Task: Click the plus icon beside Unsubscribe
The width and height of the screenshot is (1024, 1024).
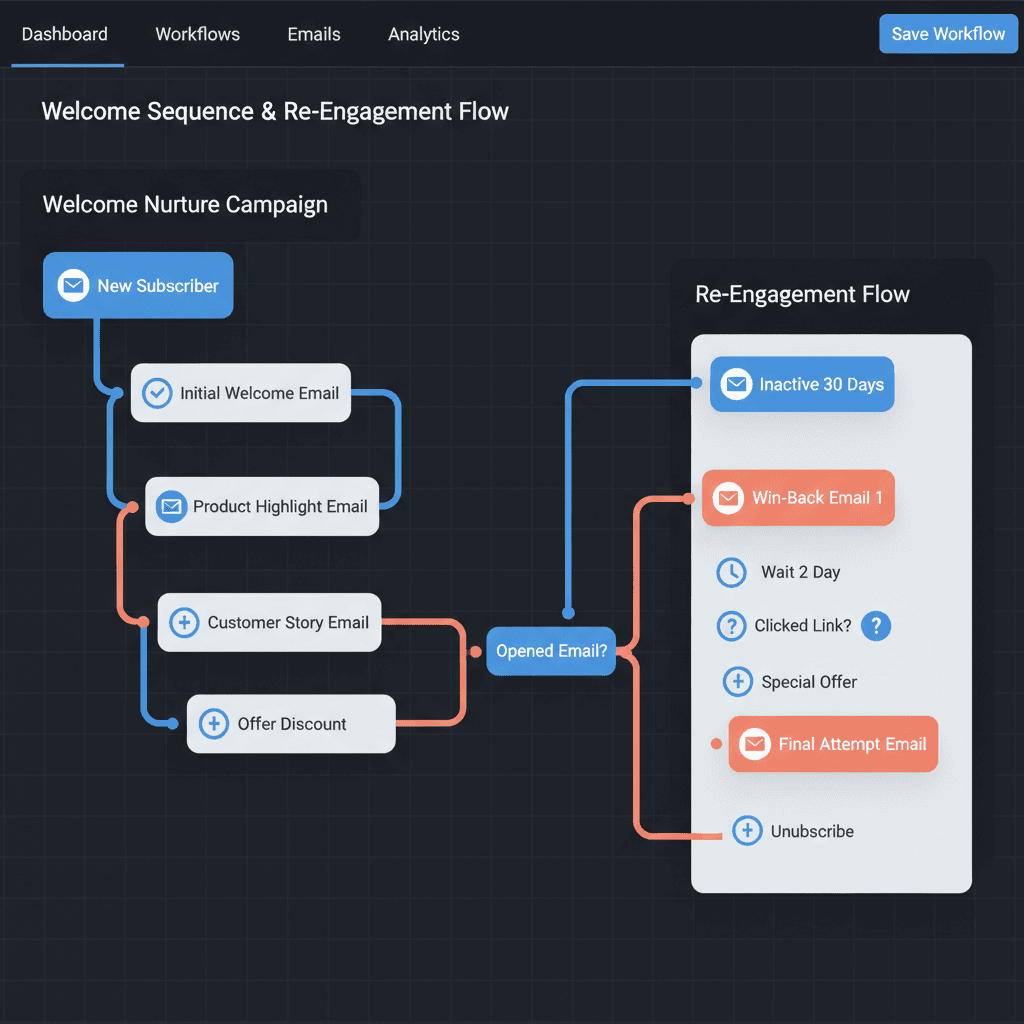Action: tap(747, 830)
